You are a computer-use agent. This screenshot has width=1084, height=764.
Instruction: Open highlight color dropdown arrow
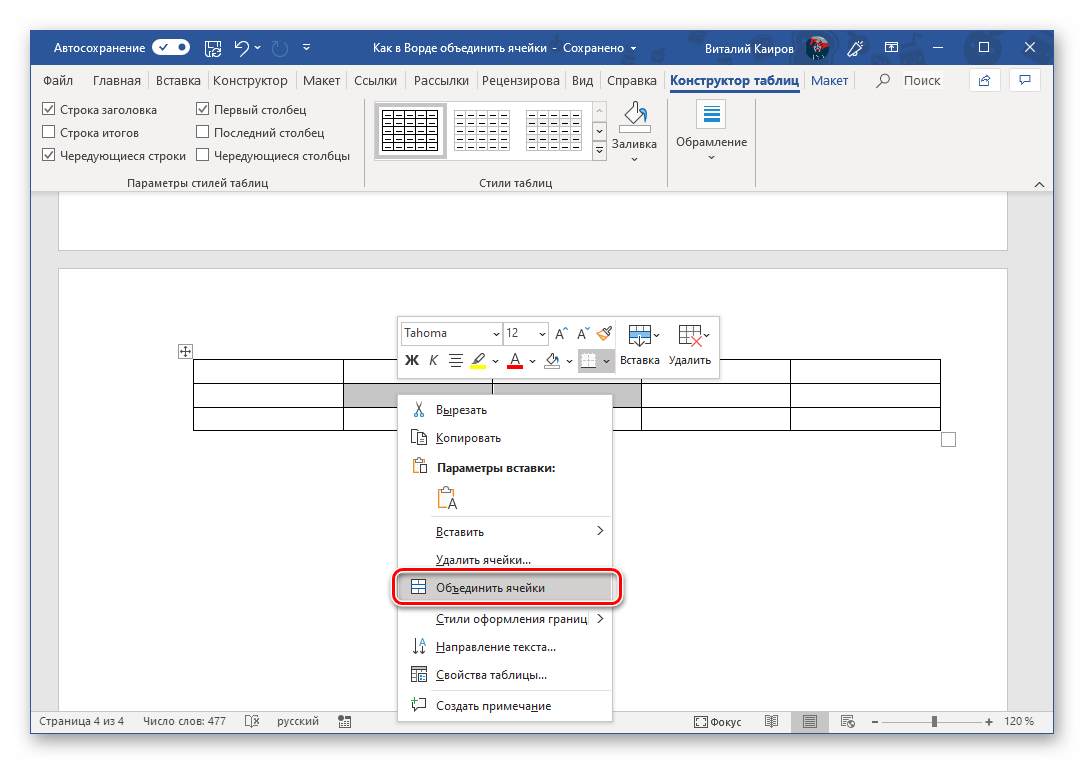(495, 361)
